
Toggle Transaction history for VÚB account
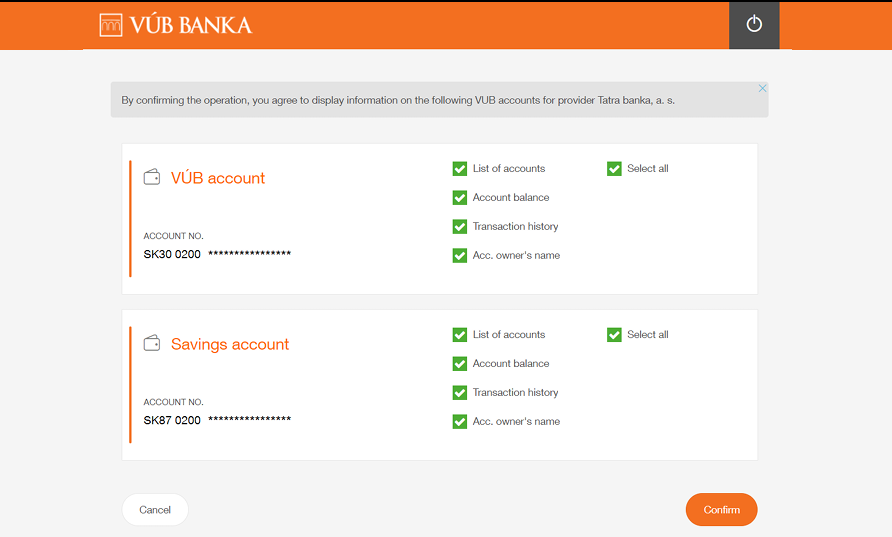coord(460,227)
